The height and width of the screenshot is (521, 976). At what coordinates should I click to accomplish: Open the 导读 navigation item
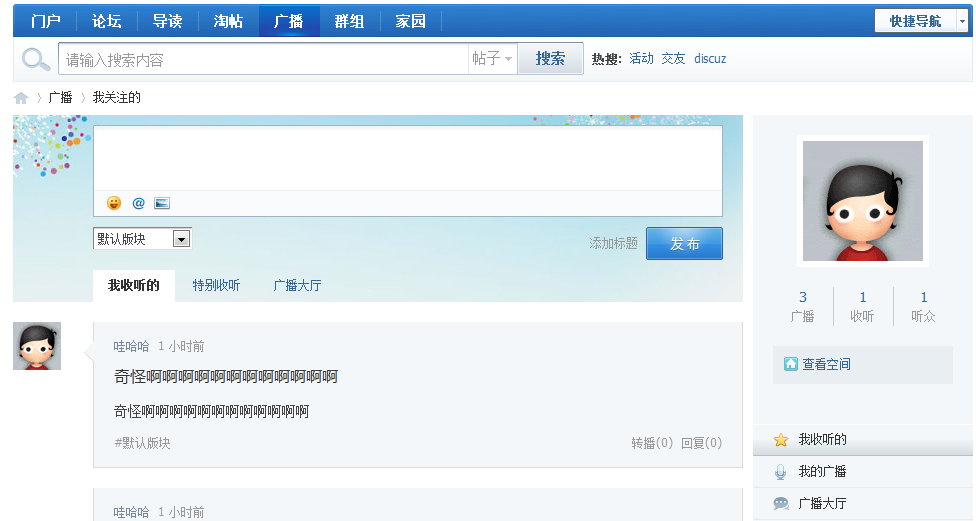pyautogui.click(x=167, y=21)
